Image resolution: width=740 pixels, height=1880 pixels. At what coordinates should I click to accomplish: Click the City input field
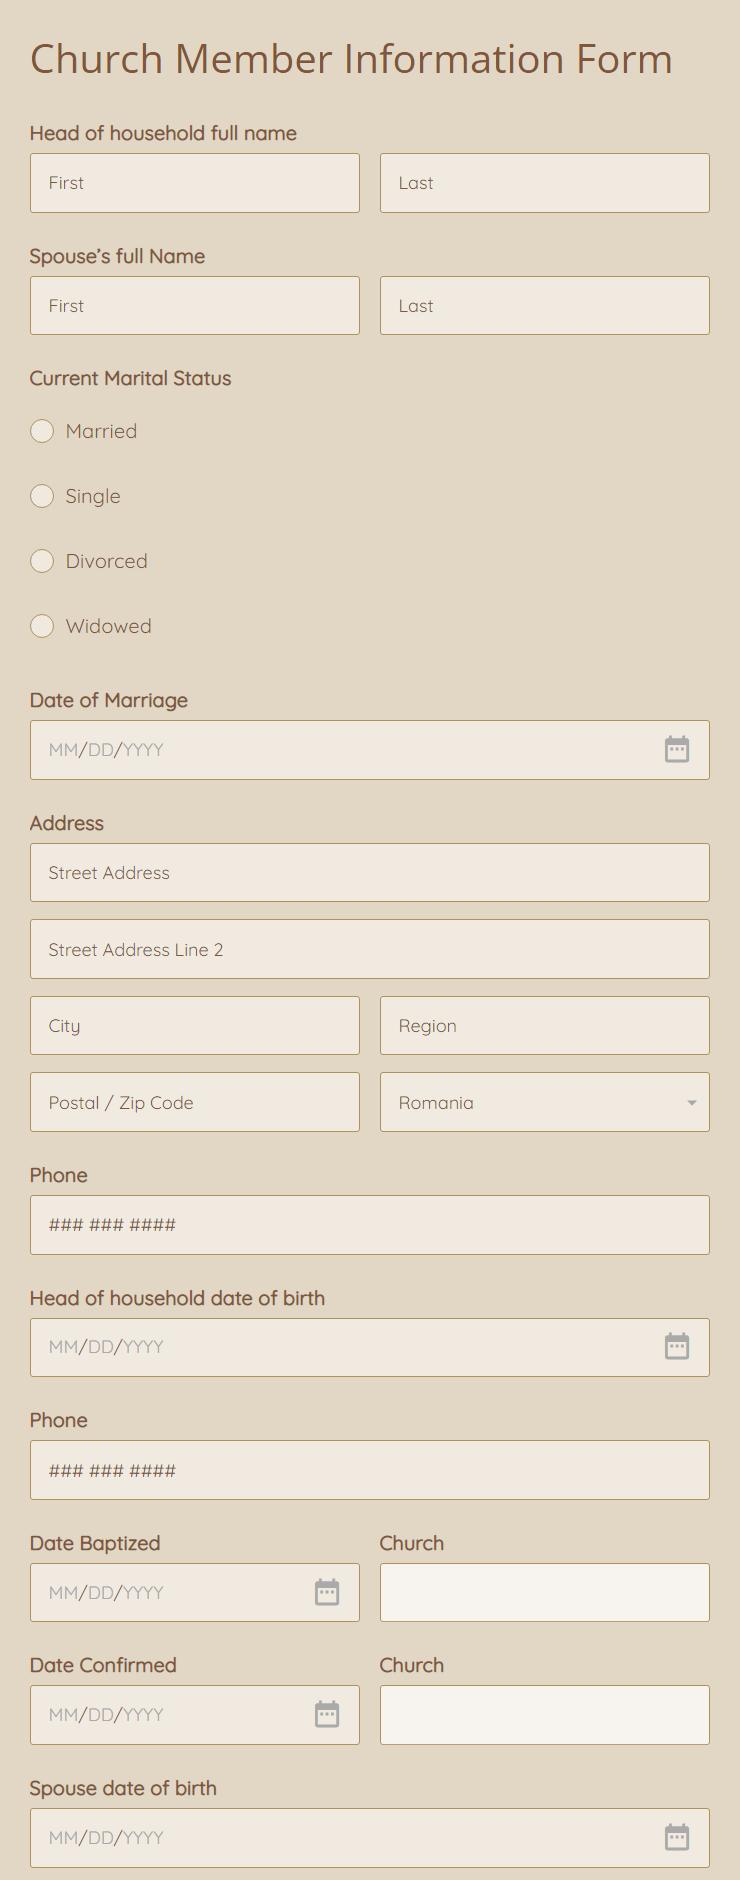tap(195, 1025)
